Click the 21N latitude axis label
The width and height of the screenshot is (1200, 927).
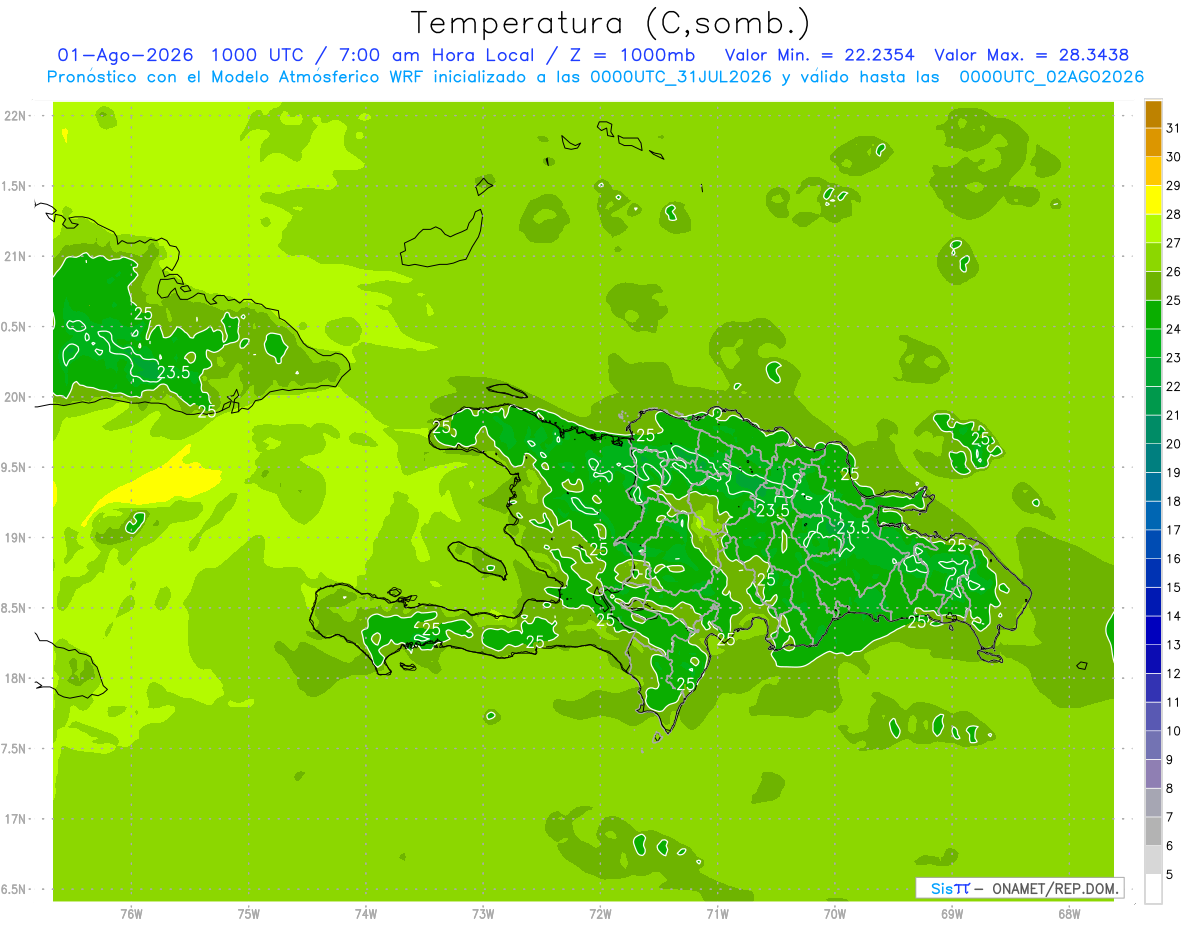click(15, 256)
